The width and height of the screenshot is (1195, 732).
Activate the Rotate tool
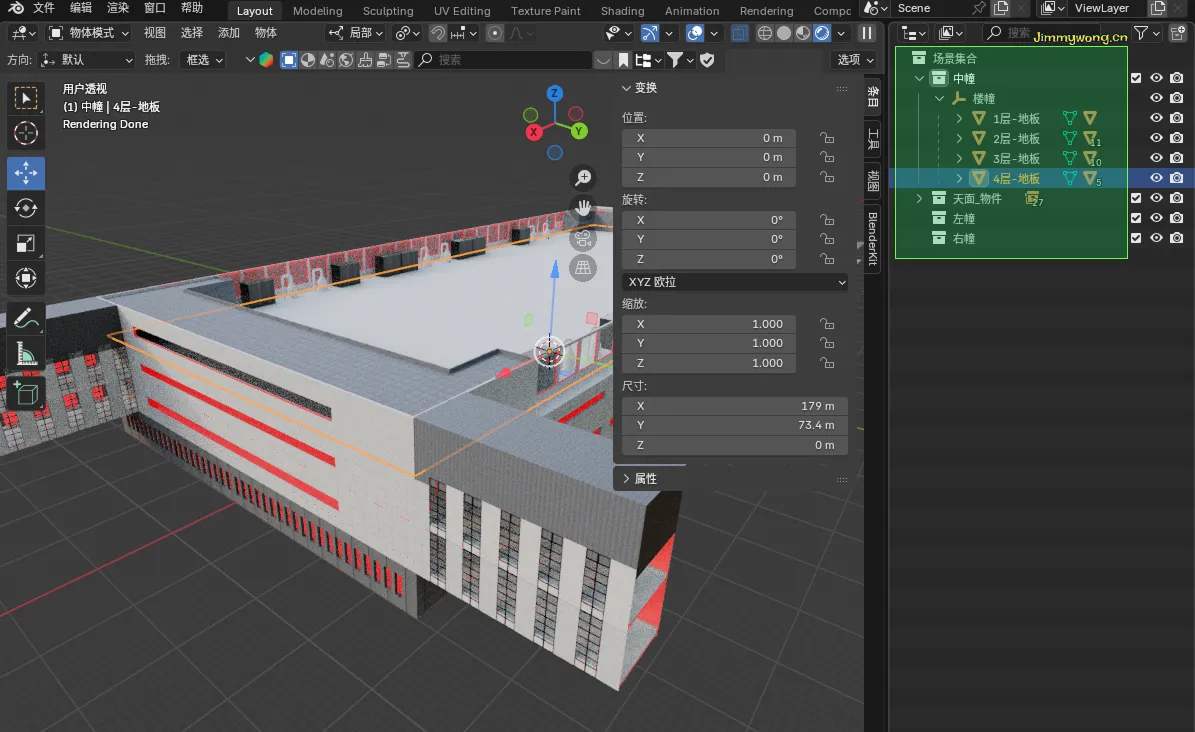click(x=26, y=208)
